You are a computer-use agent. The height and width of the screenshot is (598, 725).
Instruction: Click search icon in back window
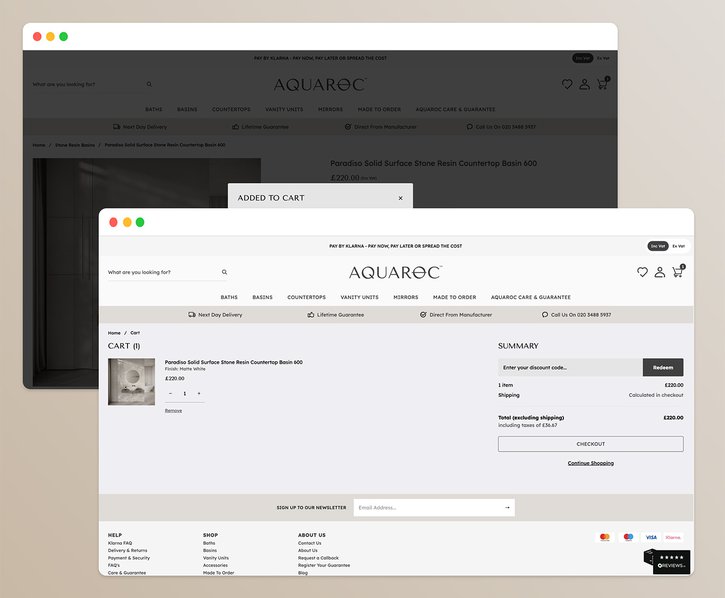[x=149, y=84]
